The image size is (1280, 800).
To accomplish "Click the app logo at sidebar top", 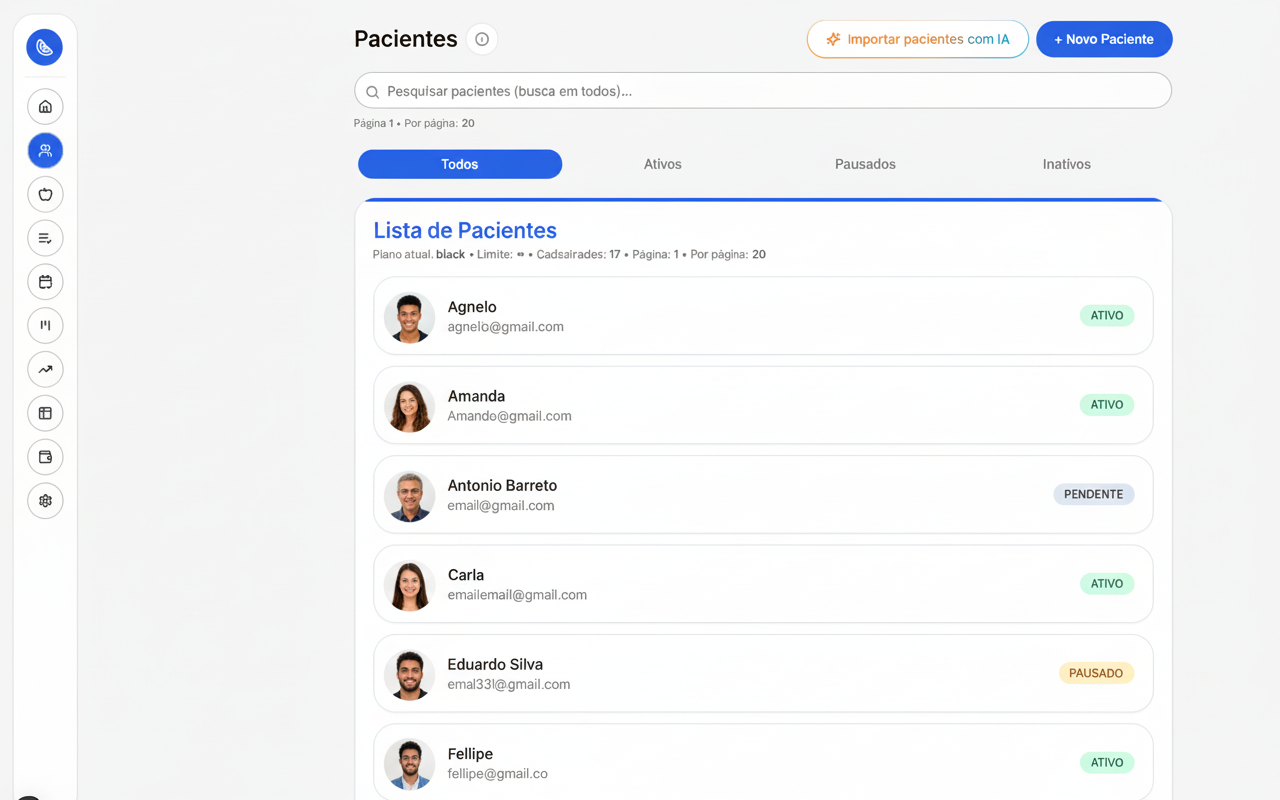I will point(45,47).
